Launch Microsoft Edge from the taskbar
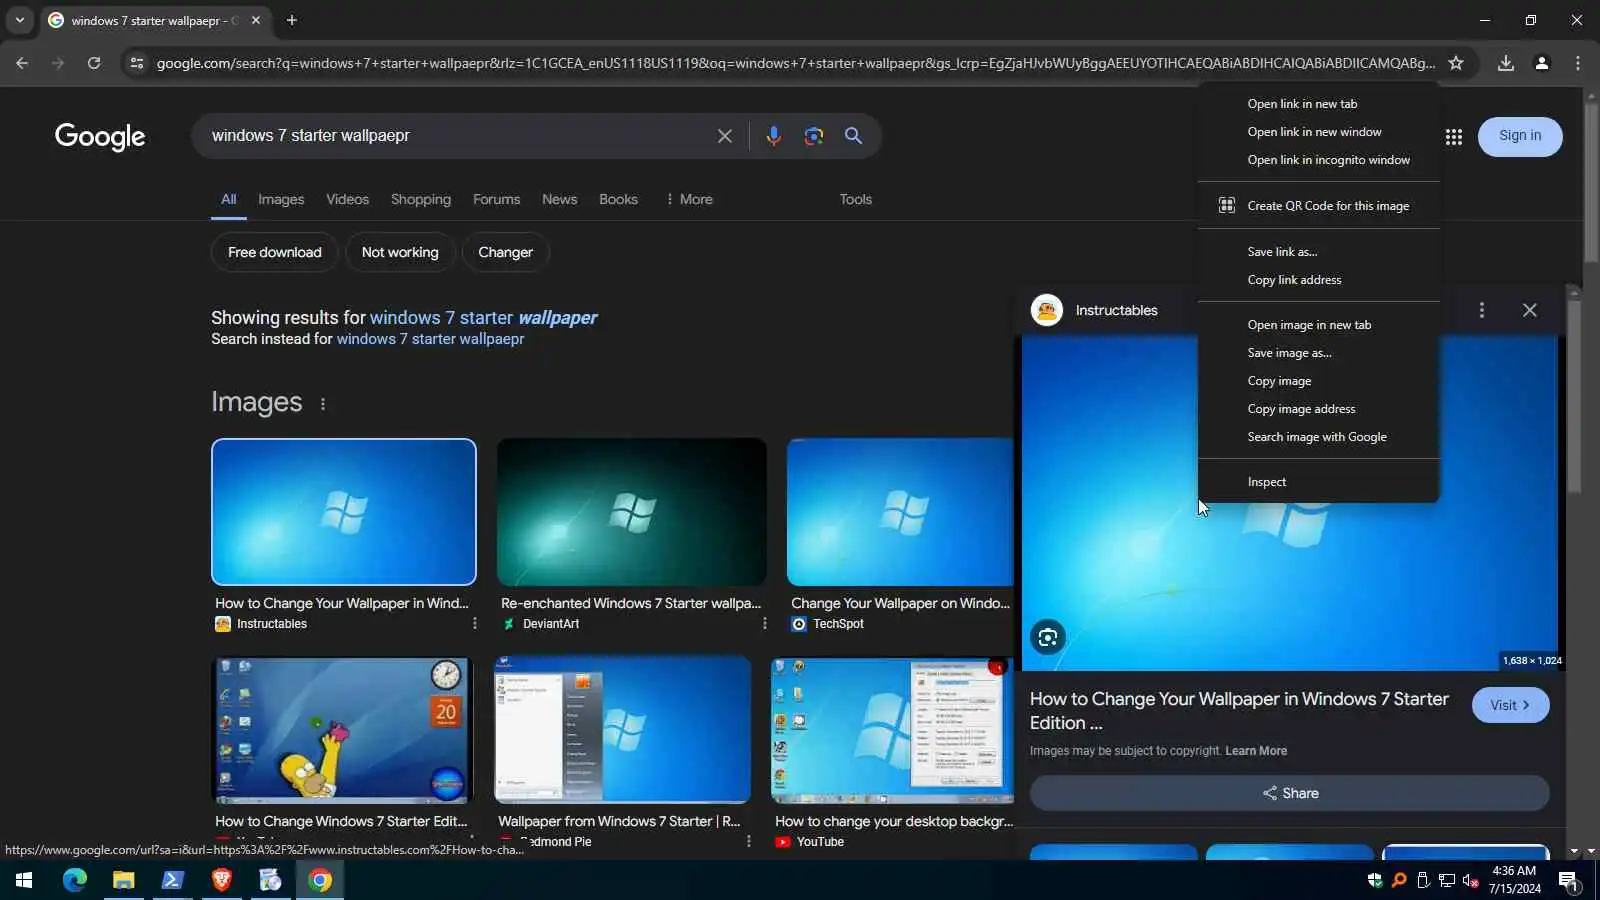 pos(75,880)
